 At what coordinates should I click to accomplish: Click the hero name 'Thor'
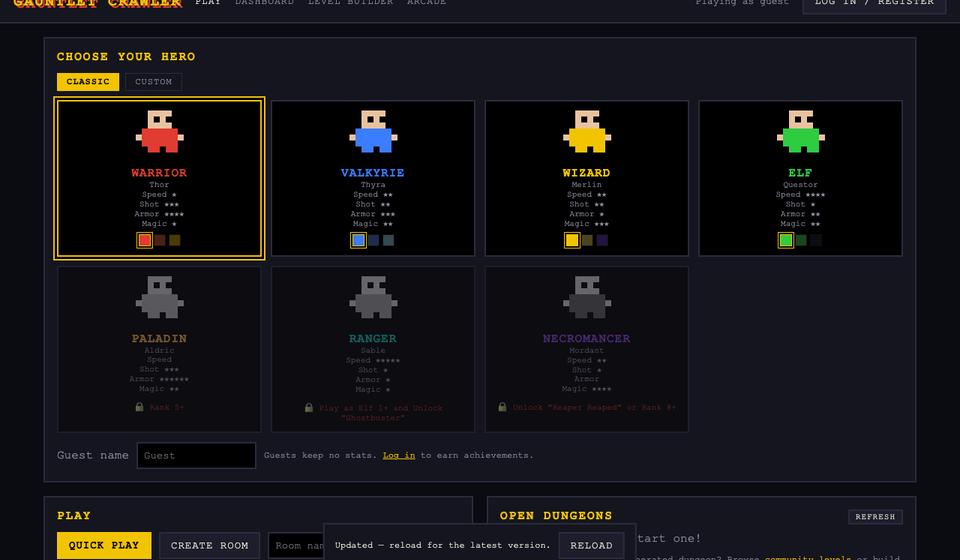click(x=159, y=184)
